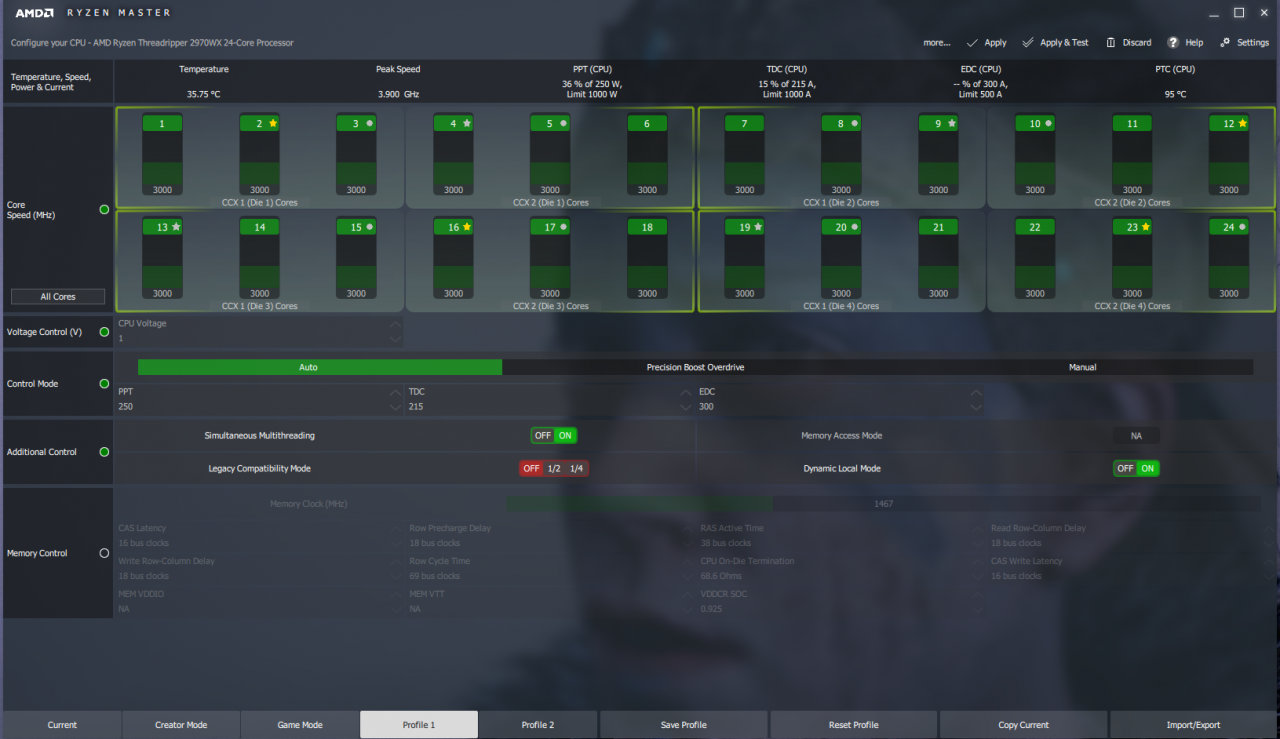Increase CPU Voltage with up arrow
Image resolution: width=1280 pixels, height=739 pixels.
(396, 324)
